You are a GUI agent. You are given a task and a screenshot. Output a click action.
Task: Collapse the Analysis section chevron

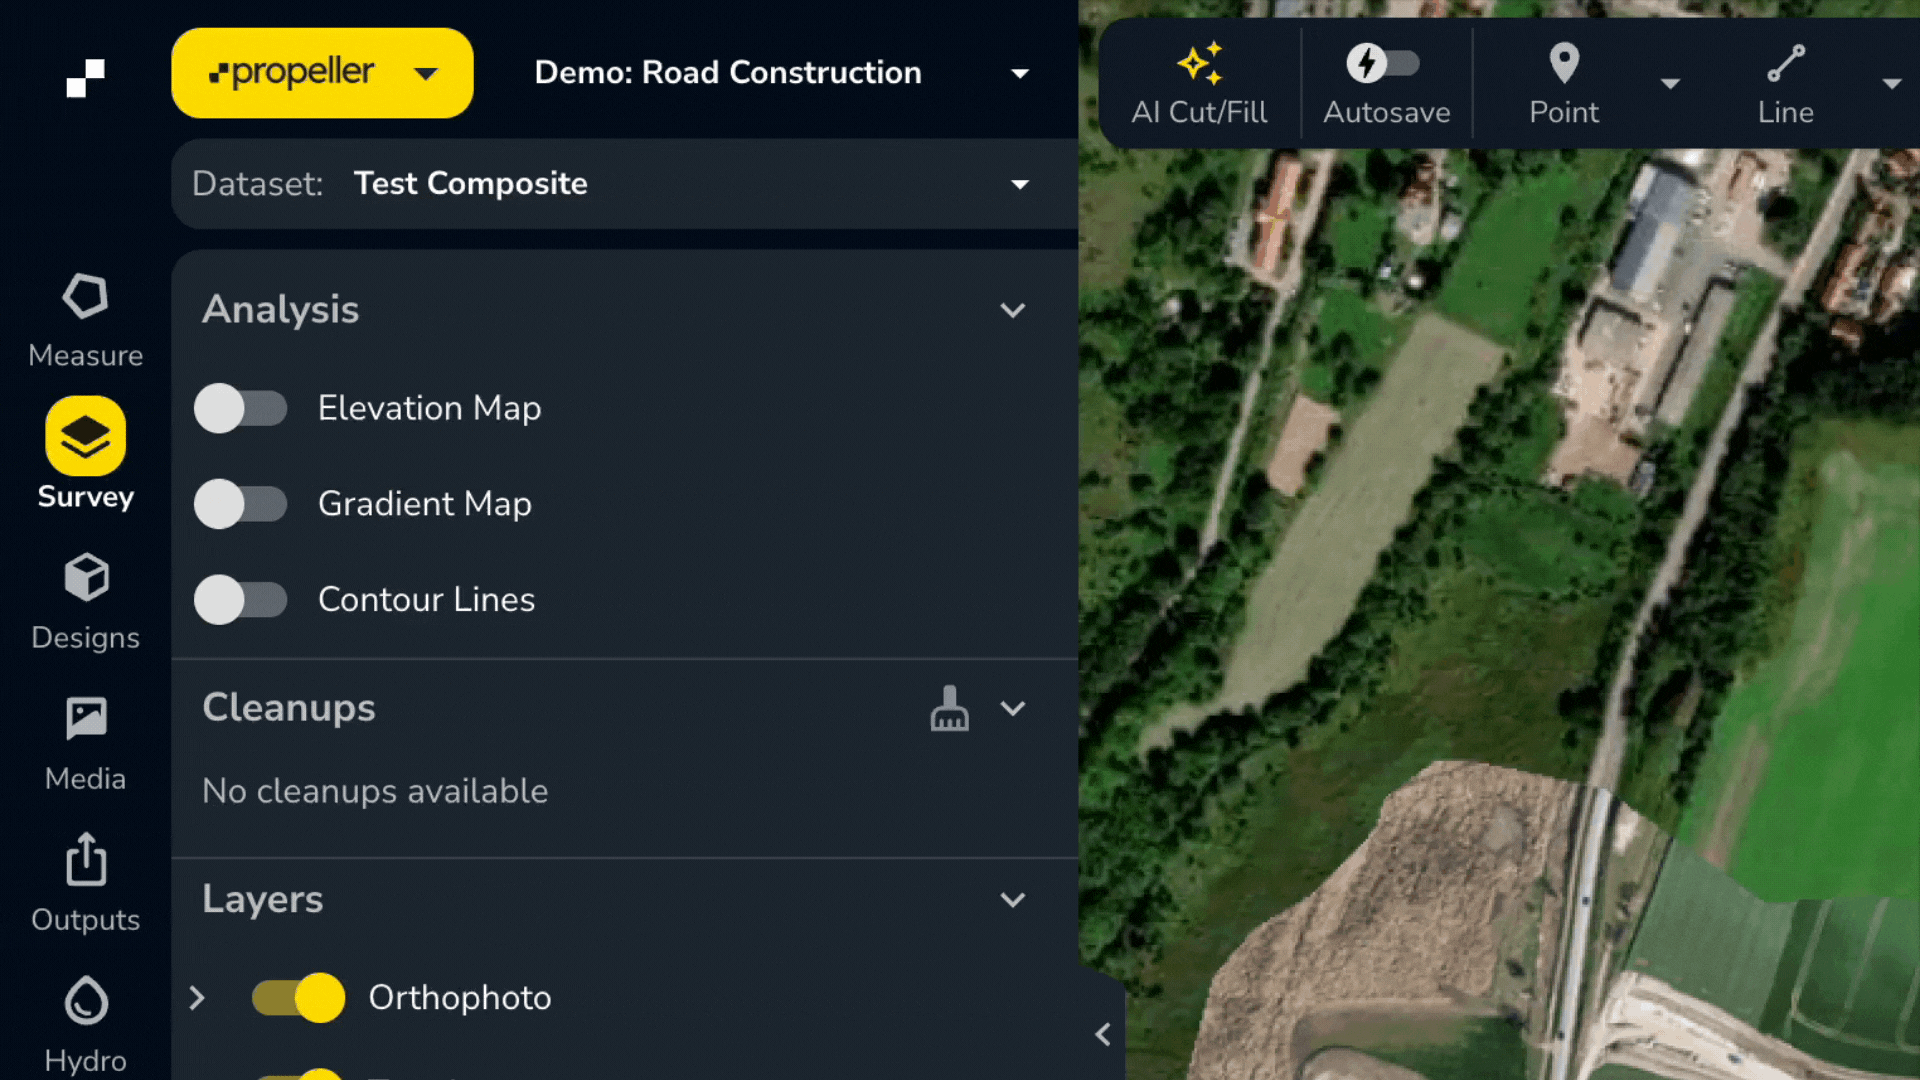tap(1012, 310)
